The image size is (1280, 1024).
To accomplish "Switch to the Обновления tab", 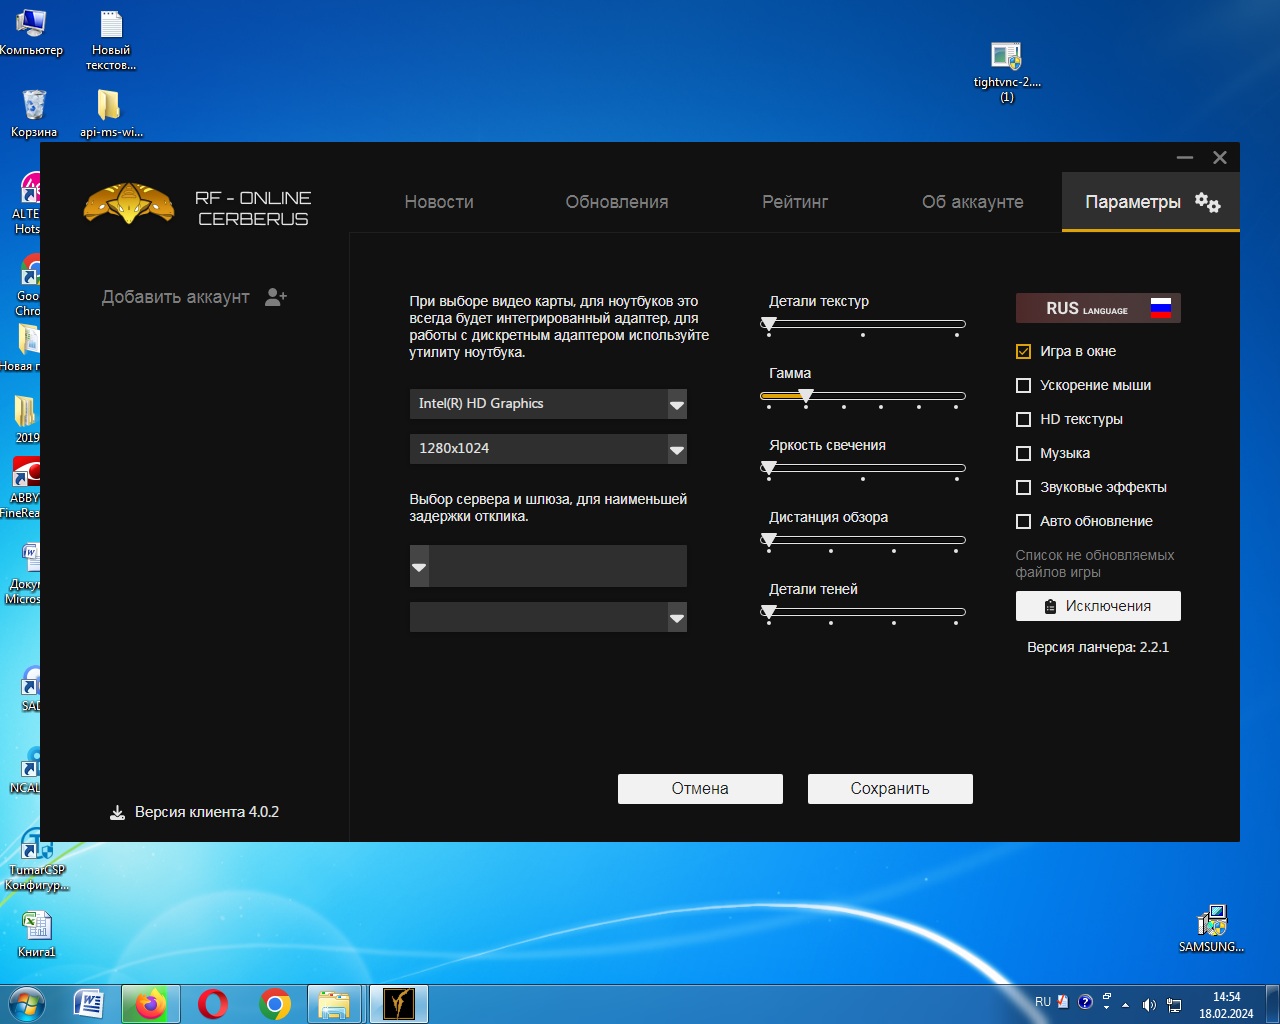I will [617, 202].
